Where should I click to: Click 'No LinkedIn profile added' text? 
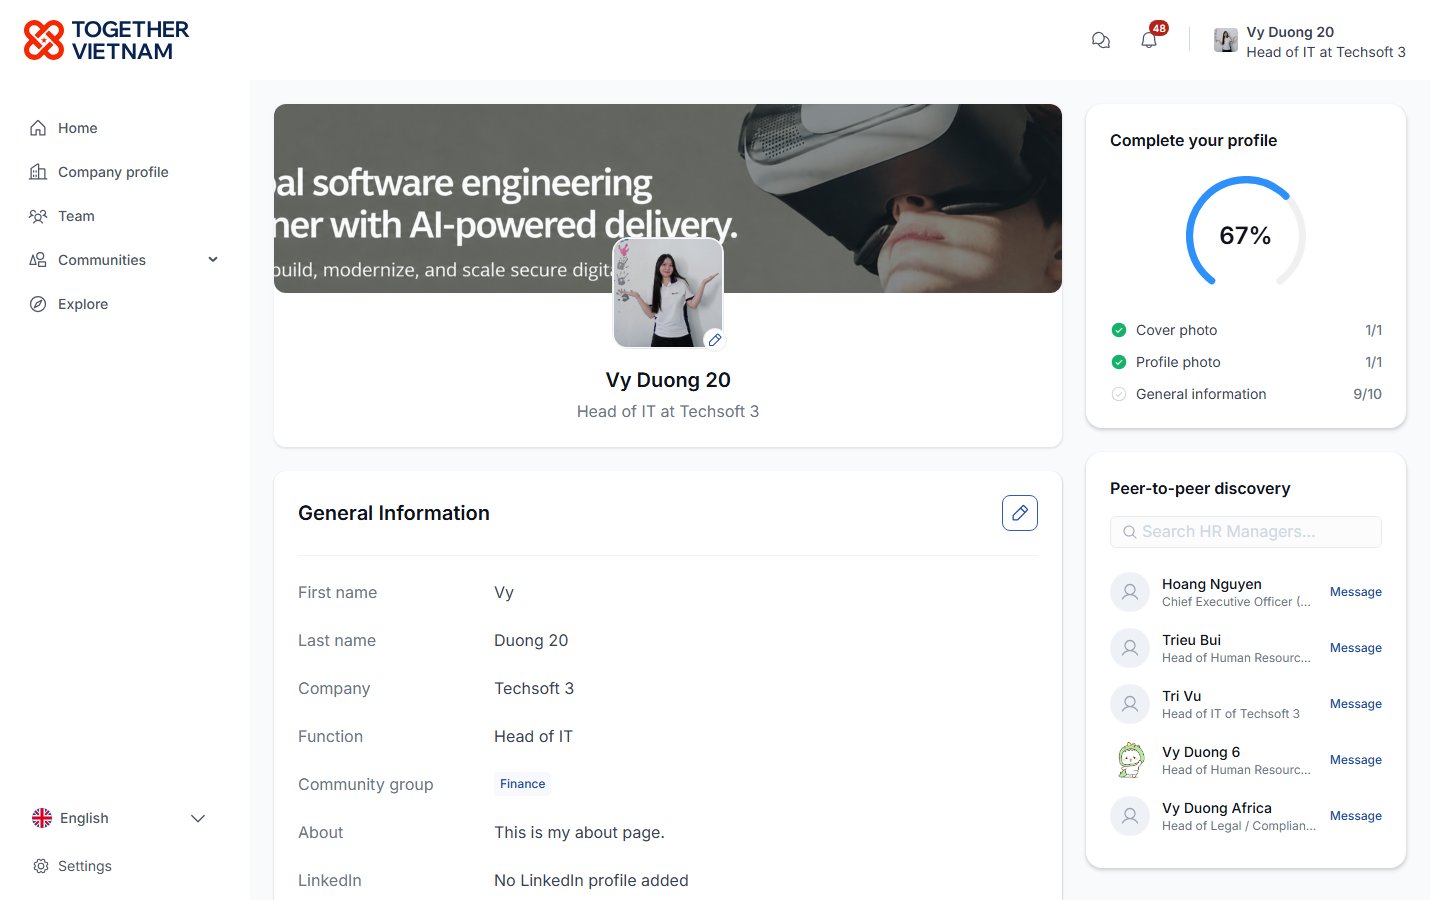tap(591, 880)
